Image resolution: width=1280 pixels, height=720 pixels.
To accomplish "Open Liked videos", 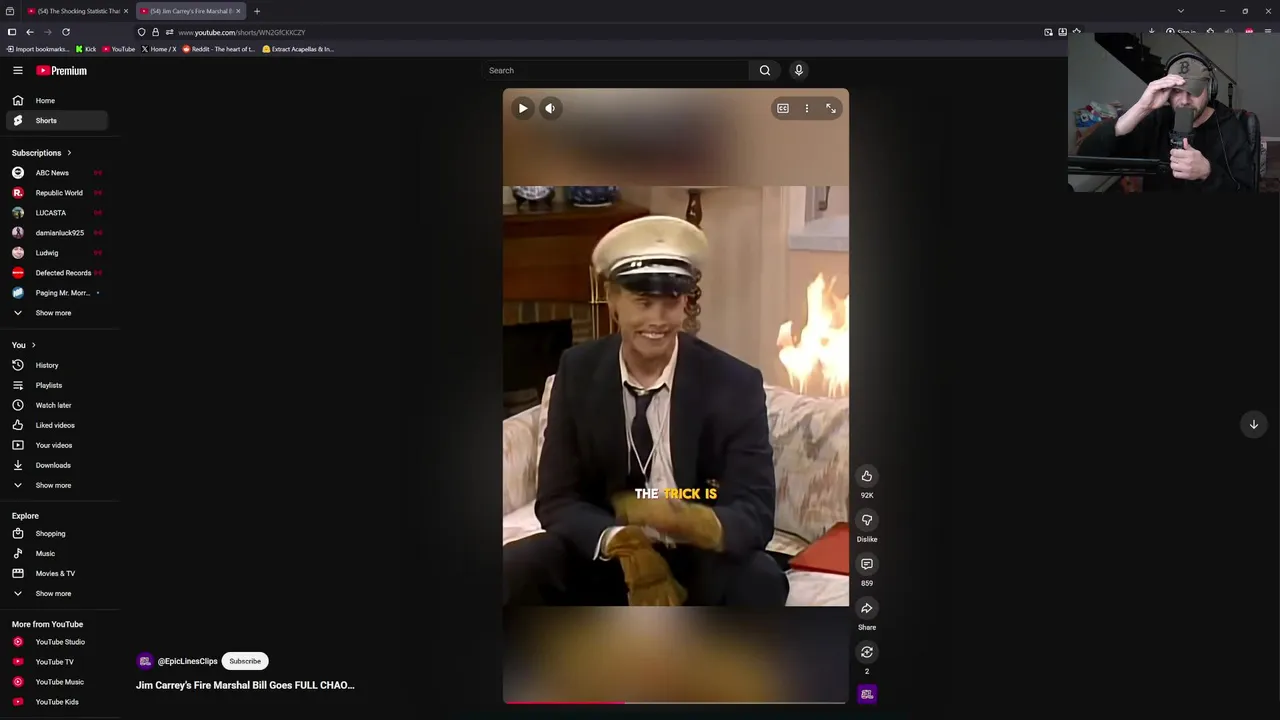I will (58, 425).
